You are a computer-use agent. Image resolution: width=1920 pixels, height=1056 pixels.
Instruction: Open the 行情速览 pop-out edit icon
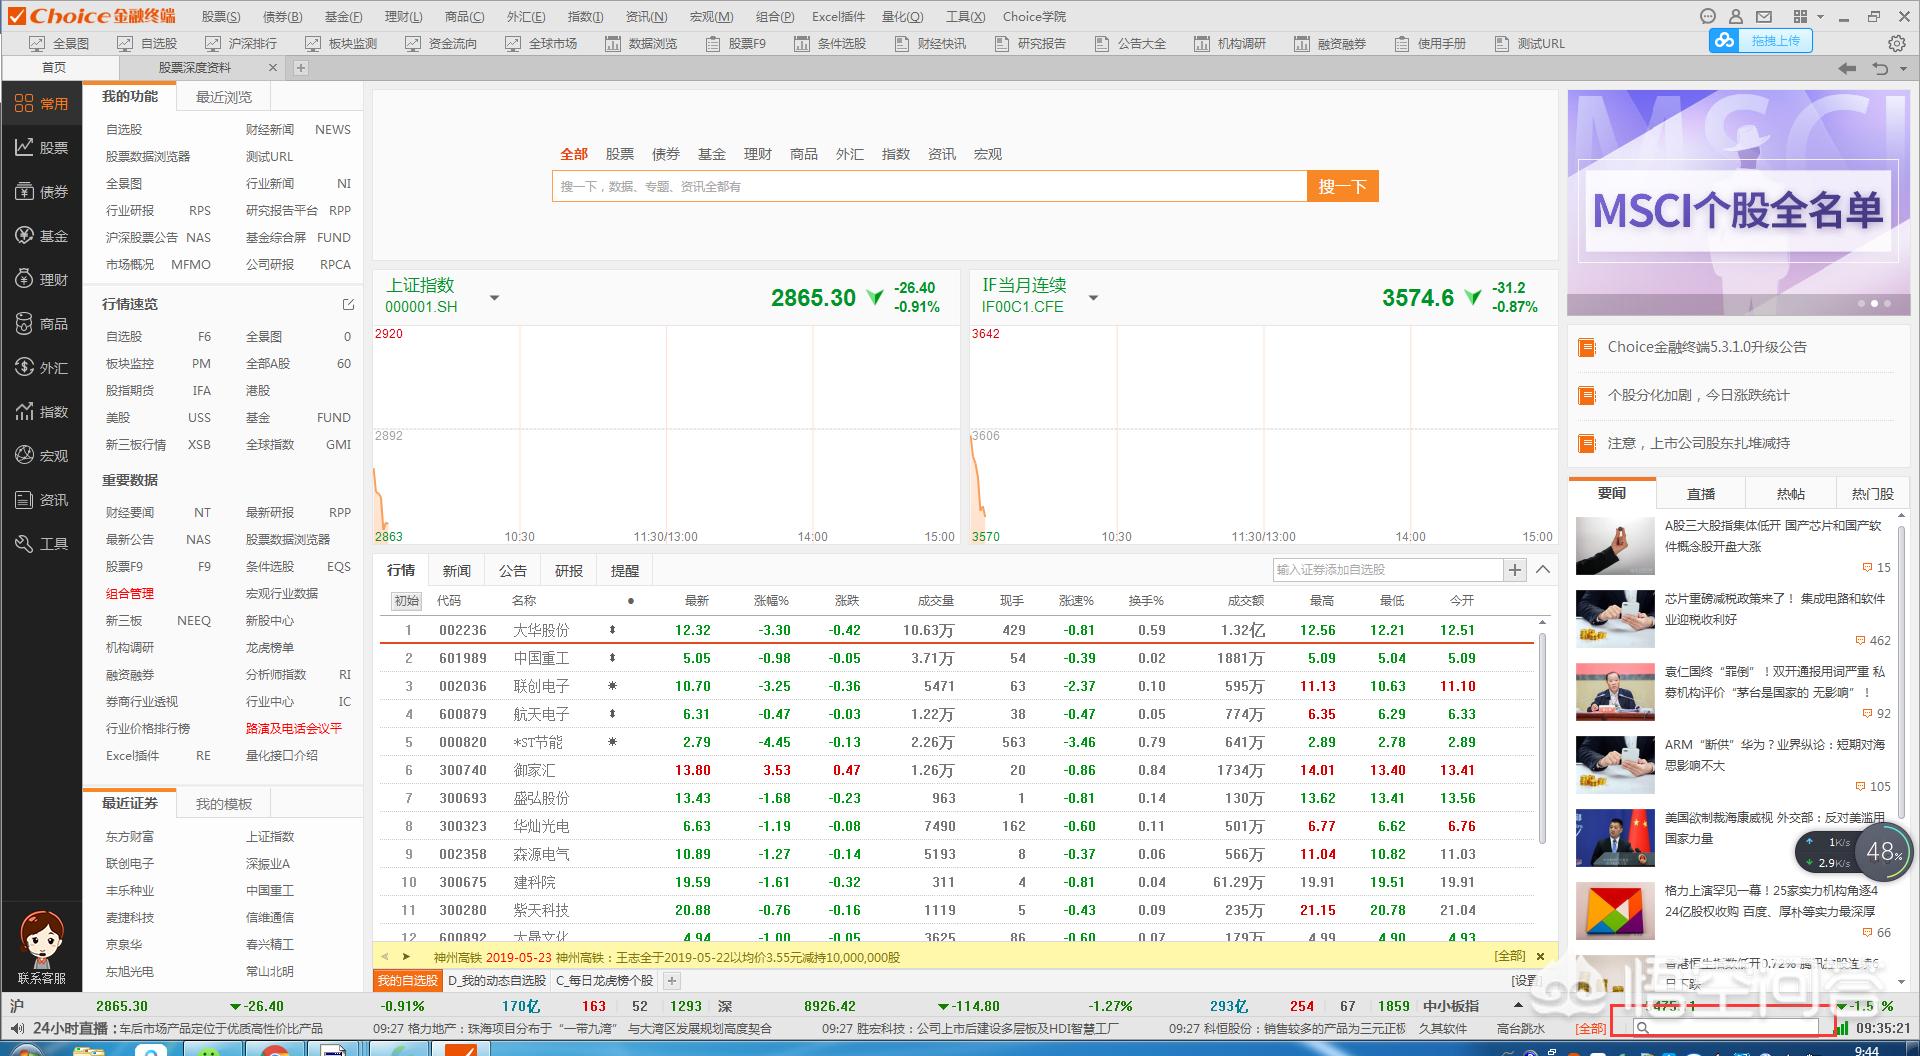tap(348, 304)
